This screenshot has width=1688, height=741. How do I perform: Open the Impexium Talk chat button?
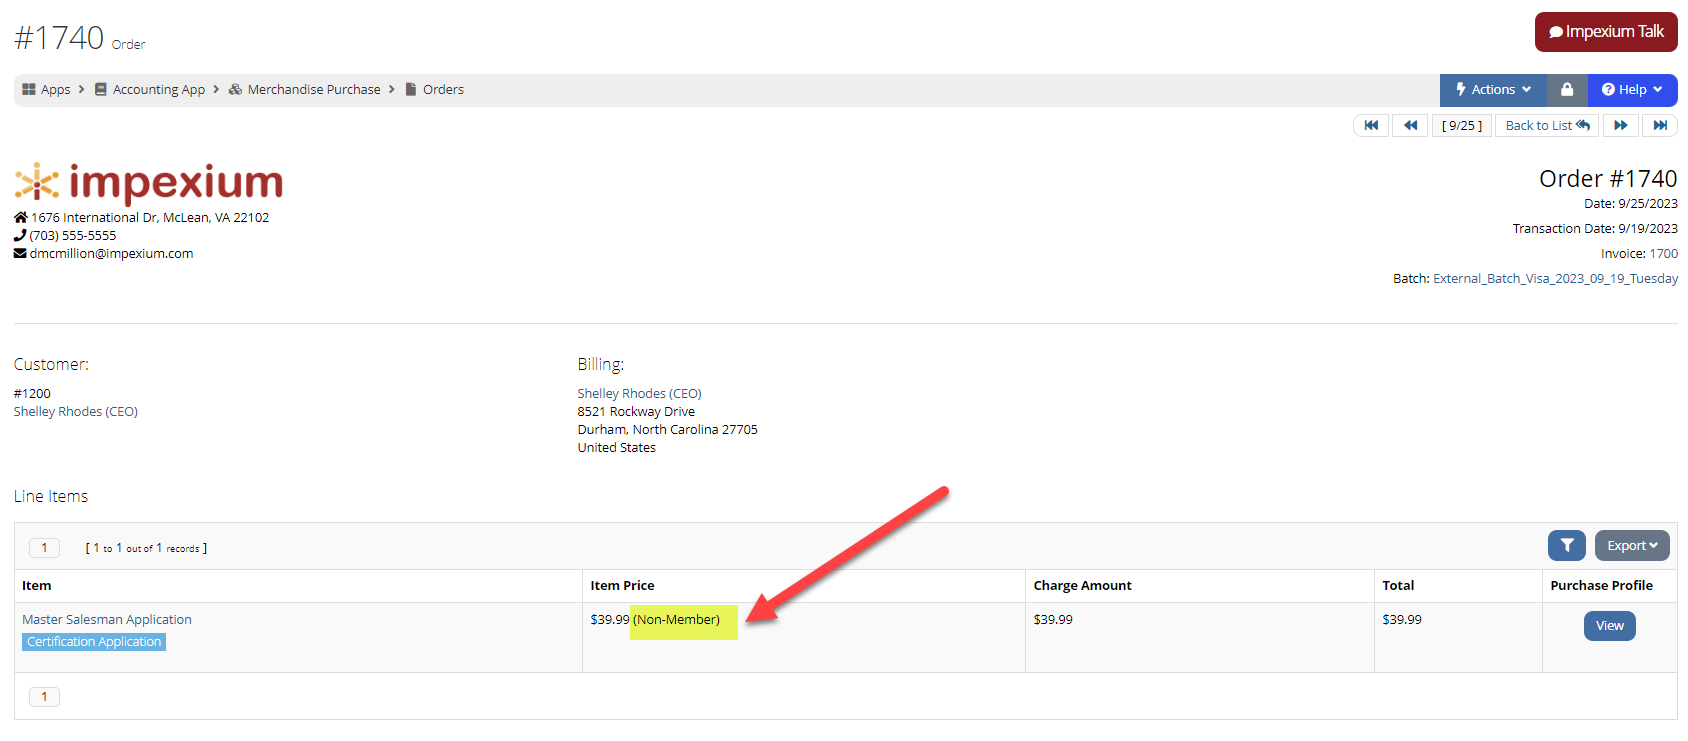pos(1606,32)
